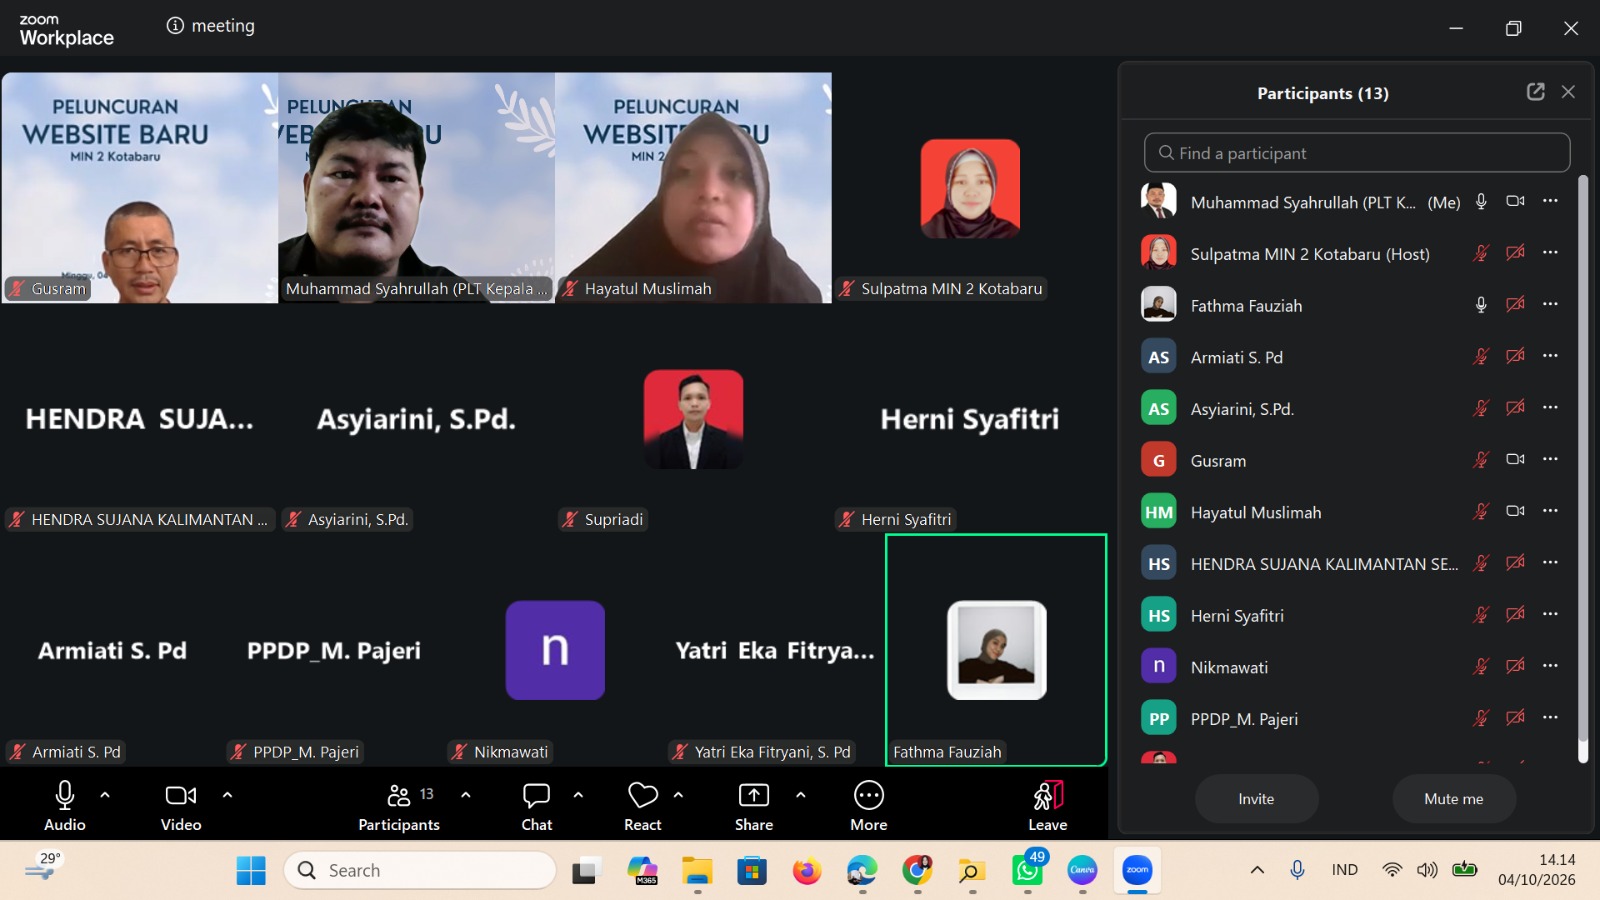This screenshot has height=900, width=1600.
Task: Toggle the Video camera on or off
Action: [x=181, y=796]
